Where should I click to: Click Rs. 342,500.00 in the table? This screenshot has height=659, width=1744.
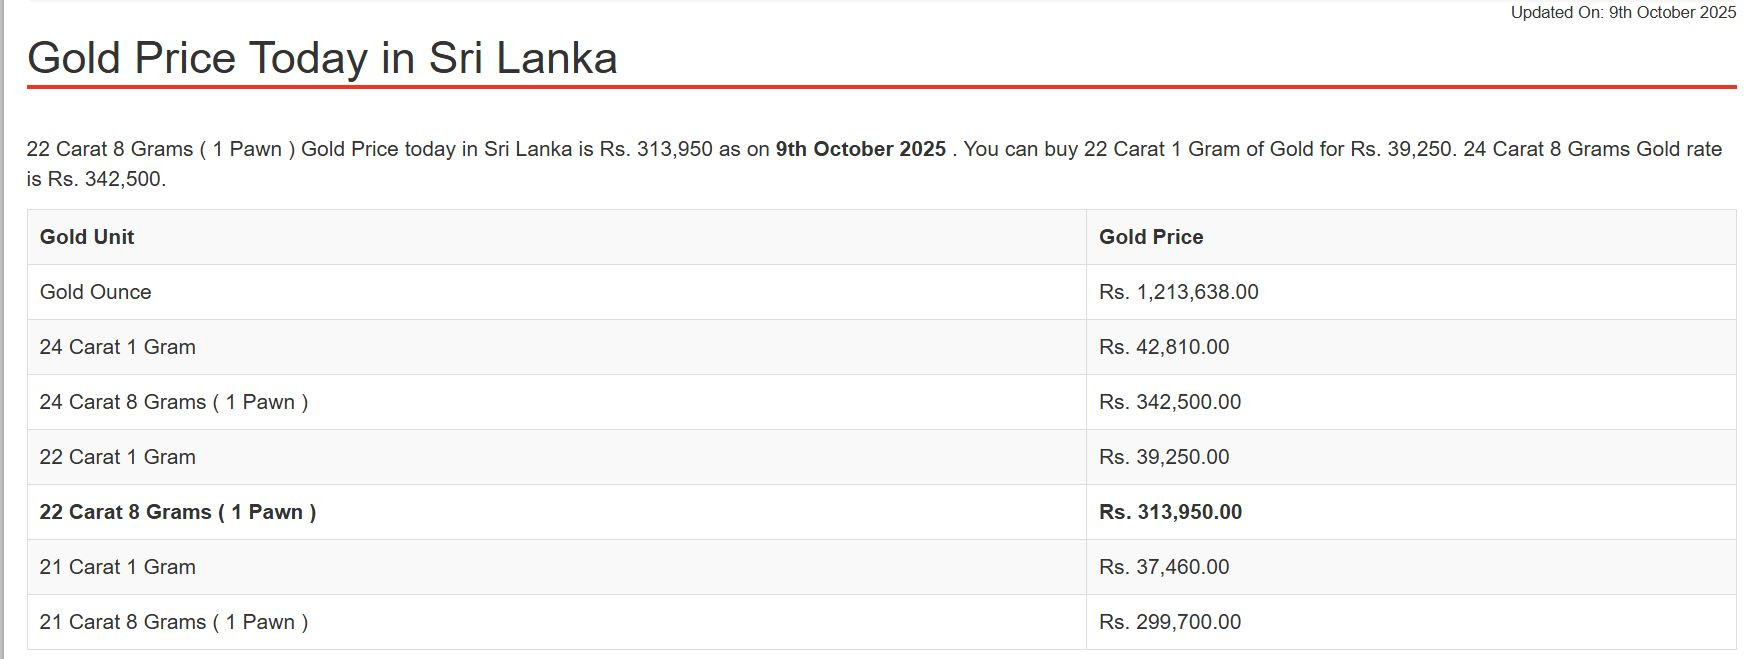(x=1170, y=402)
